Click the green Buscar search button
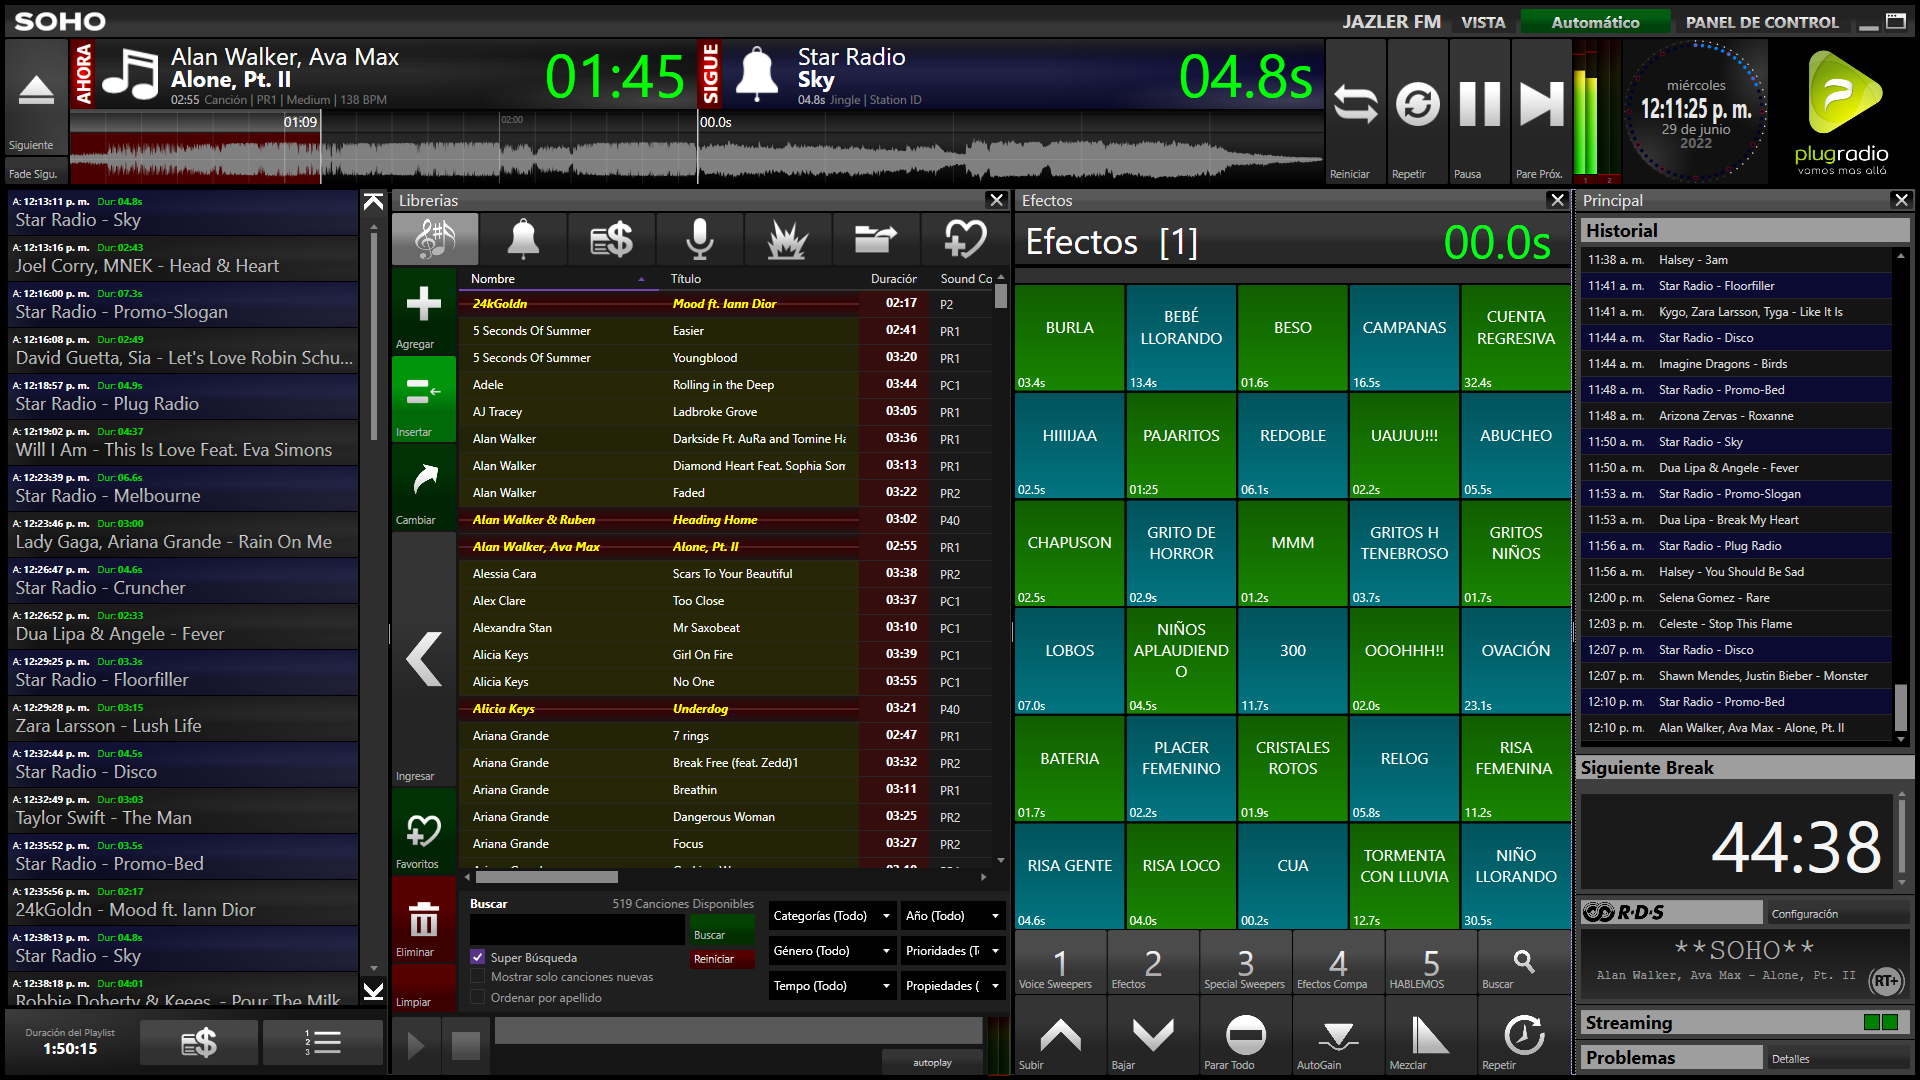 (722, 929)
